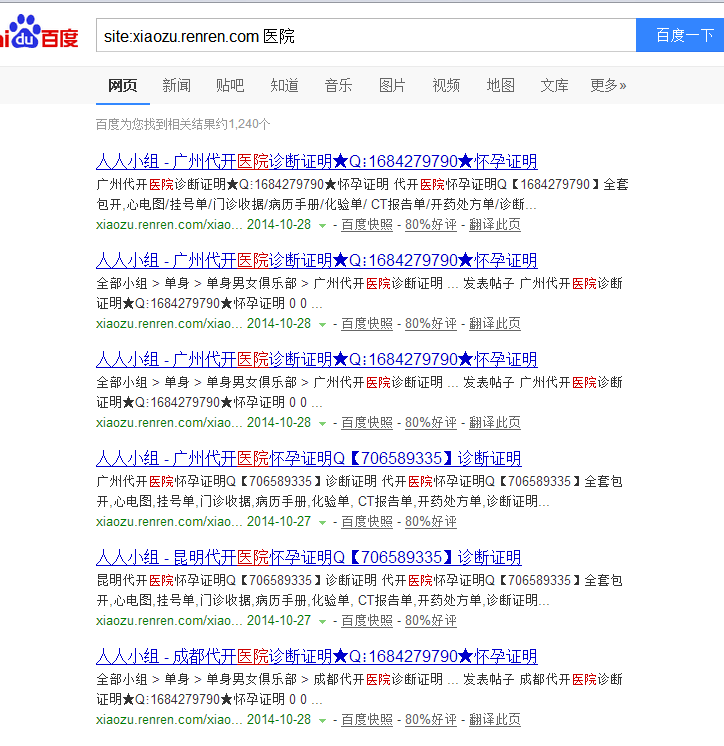Open third result 广州代开医院诊断证明 title link

[316, 360]
